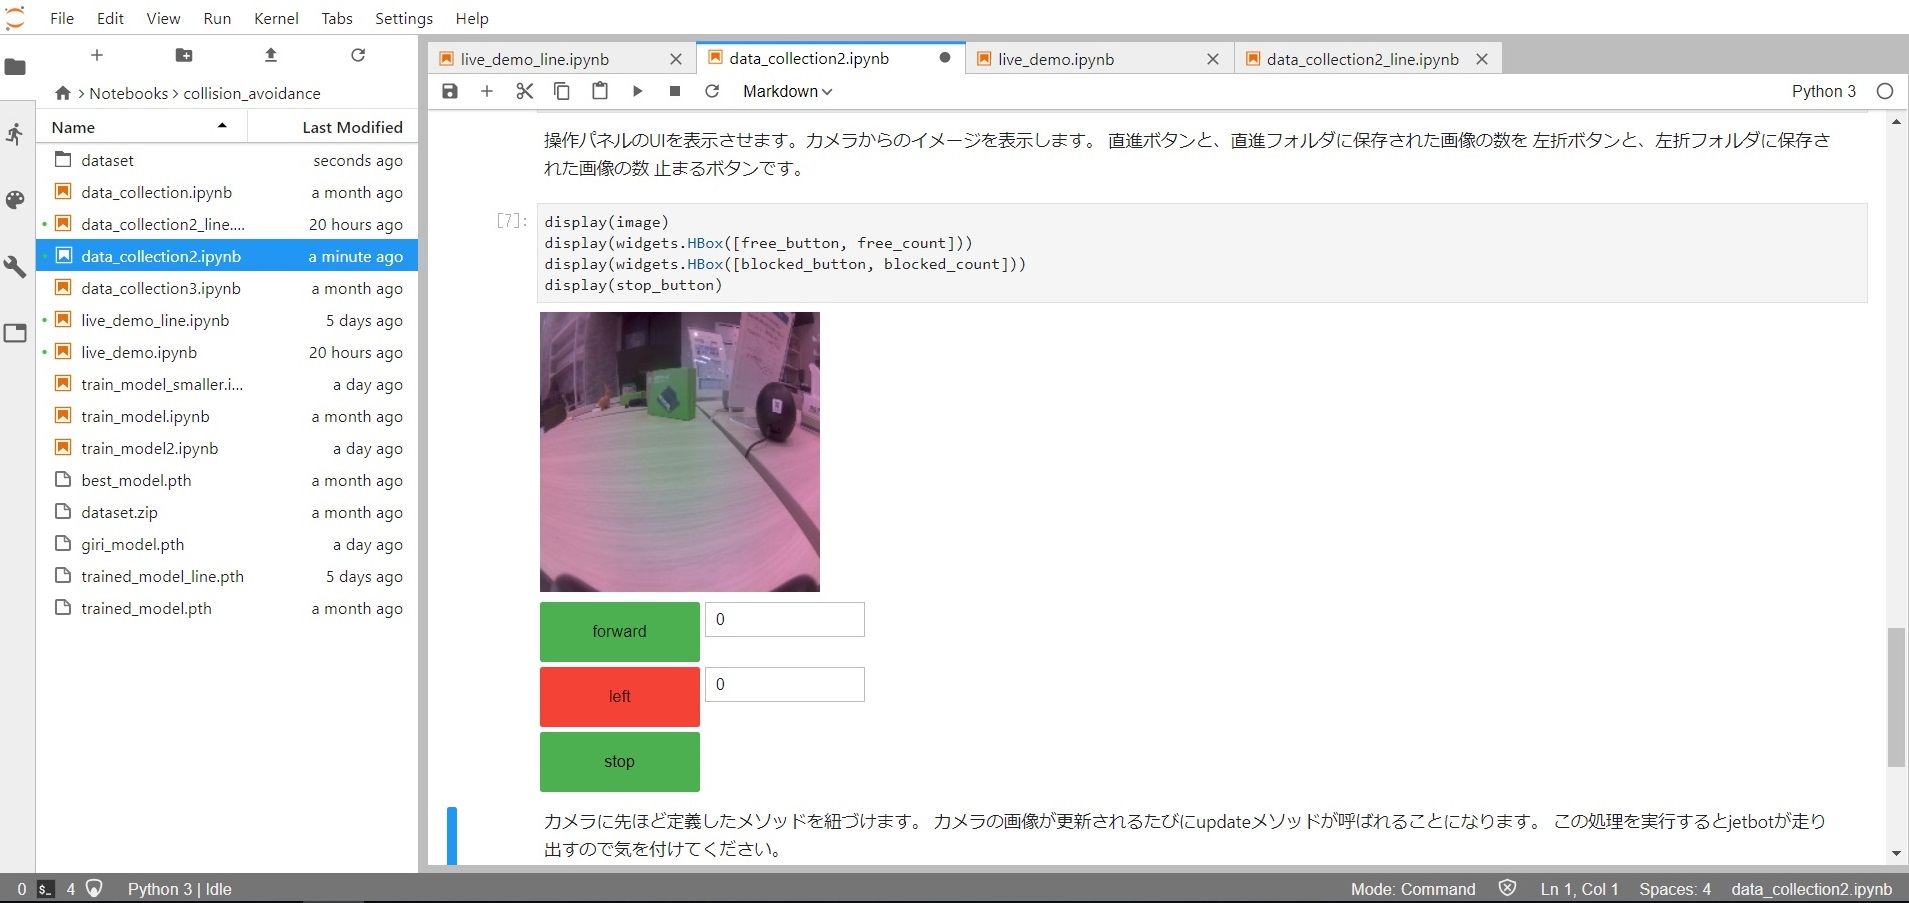Open the Running Terminals and Kernels panel
Screen dimensions: 1909x903
(x=15, y=133)
